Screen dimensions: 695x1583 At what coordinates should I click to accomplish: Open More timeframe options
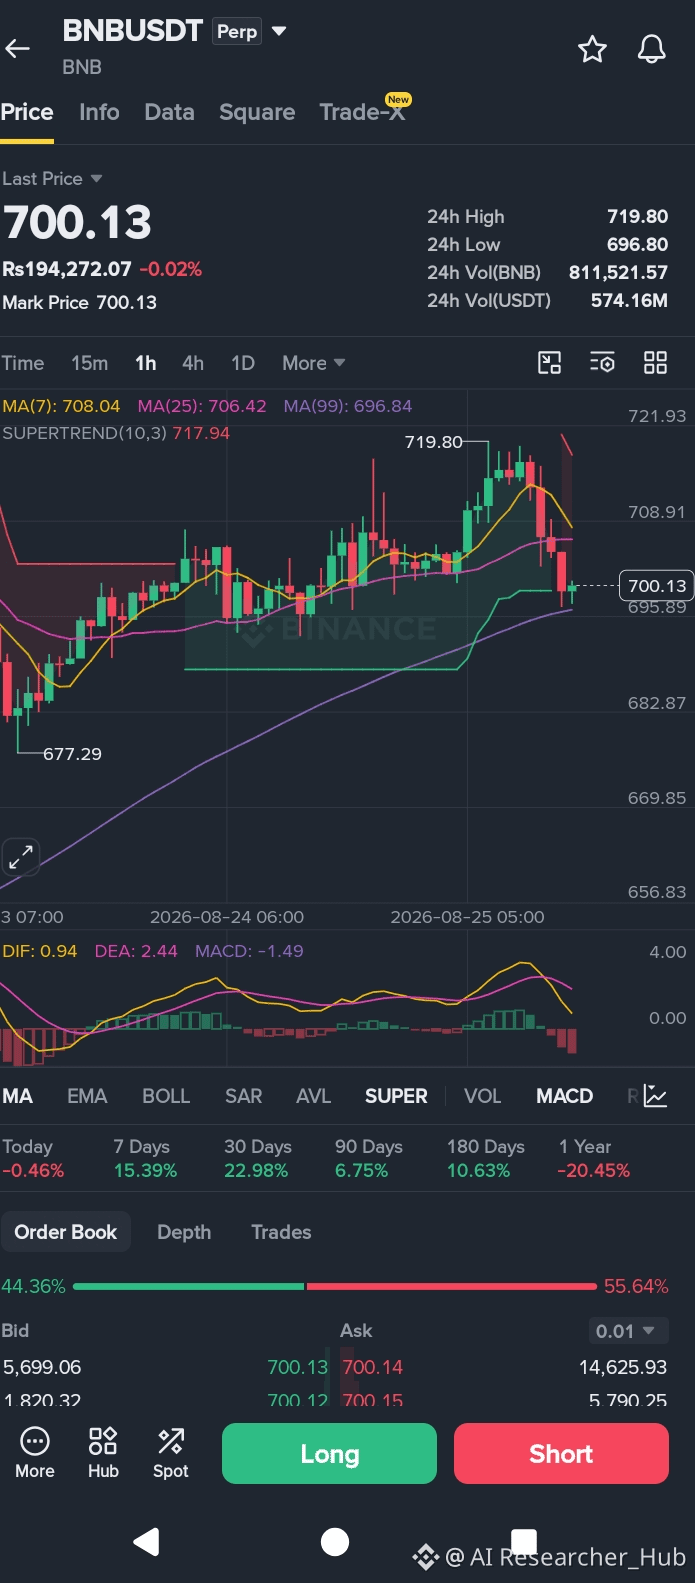point(313,363)
